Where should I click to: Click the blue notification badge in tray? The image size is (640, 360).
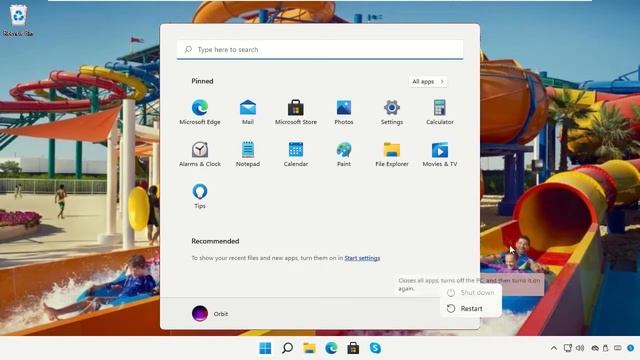click(x=631, y=348)
